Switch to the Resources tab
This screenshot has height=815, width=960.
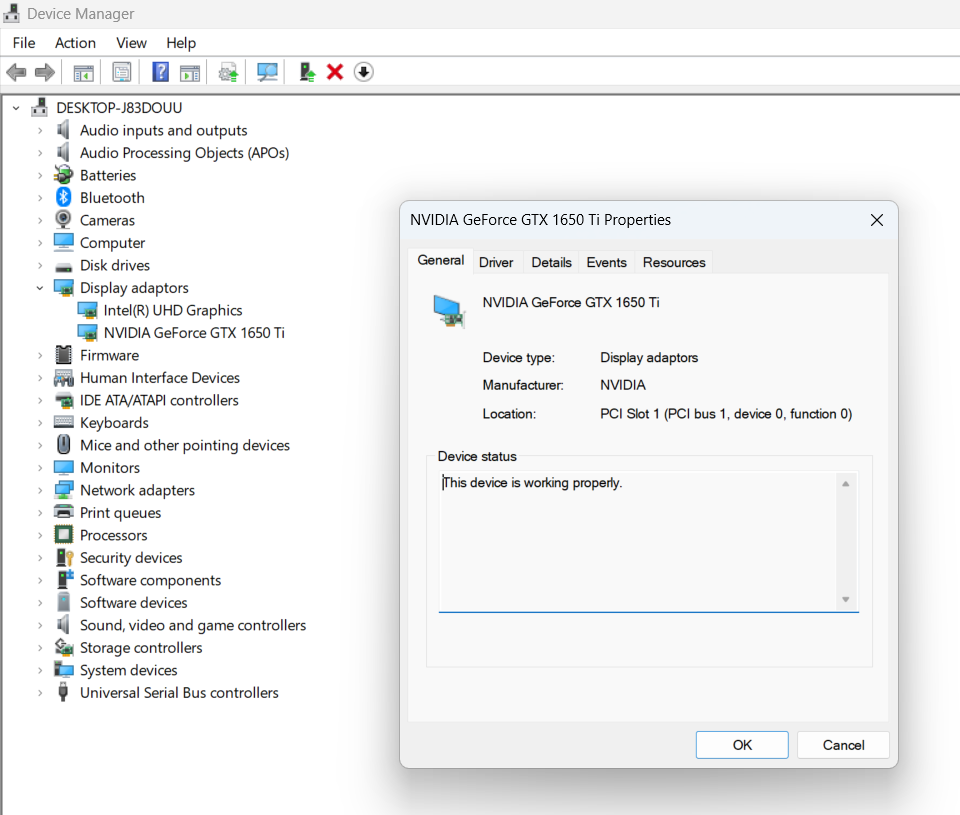673,262
